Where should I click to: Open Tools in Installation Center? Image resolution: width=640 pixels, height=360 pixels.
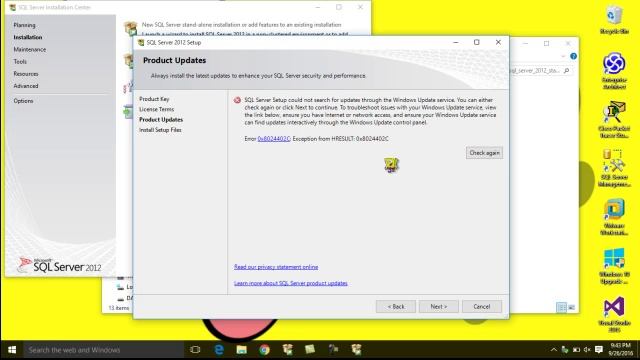click(x=20, y=62)
